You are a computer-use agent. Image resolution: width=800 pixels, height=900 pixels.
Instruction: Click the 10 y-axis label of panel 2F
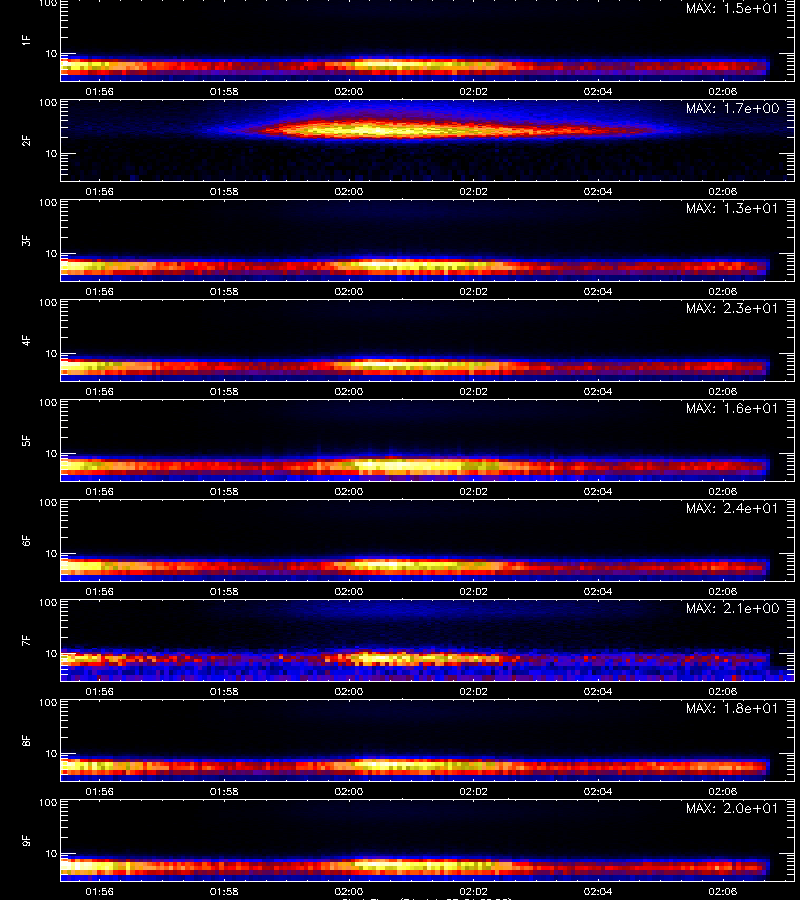52,153
